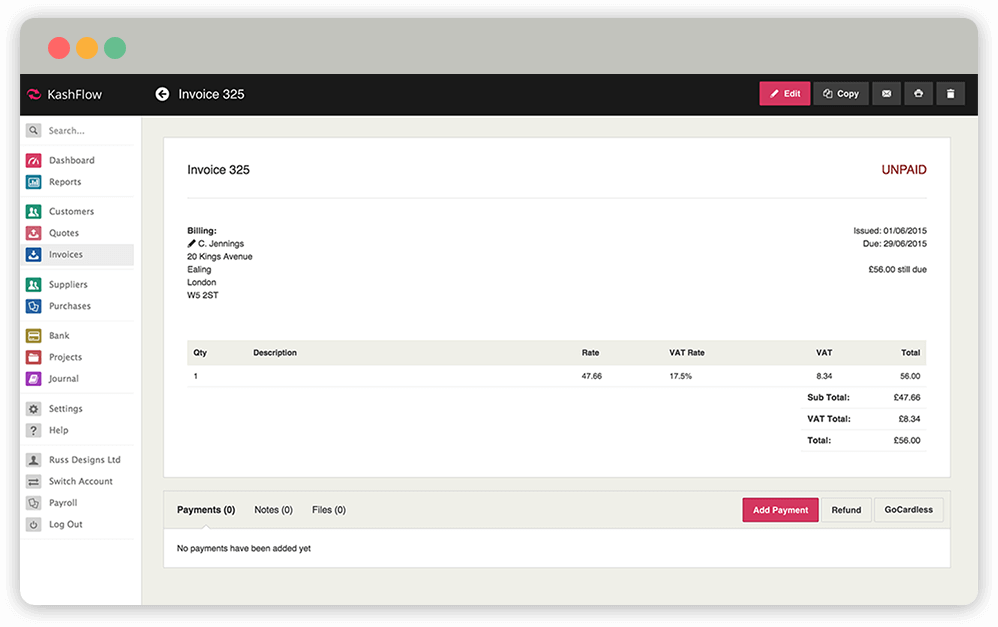Open the Bank section icon
The image size is (998, 627).
point(32,335)
